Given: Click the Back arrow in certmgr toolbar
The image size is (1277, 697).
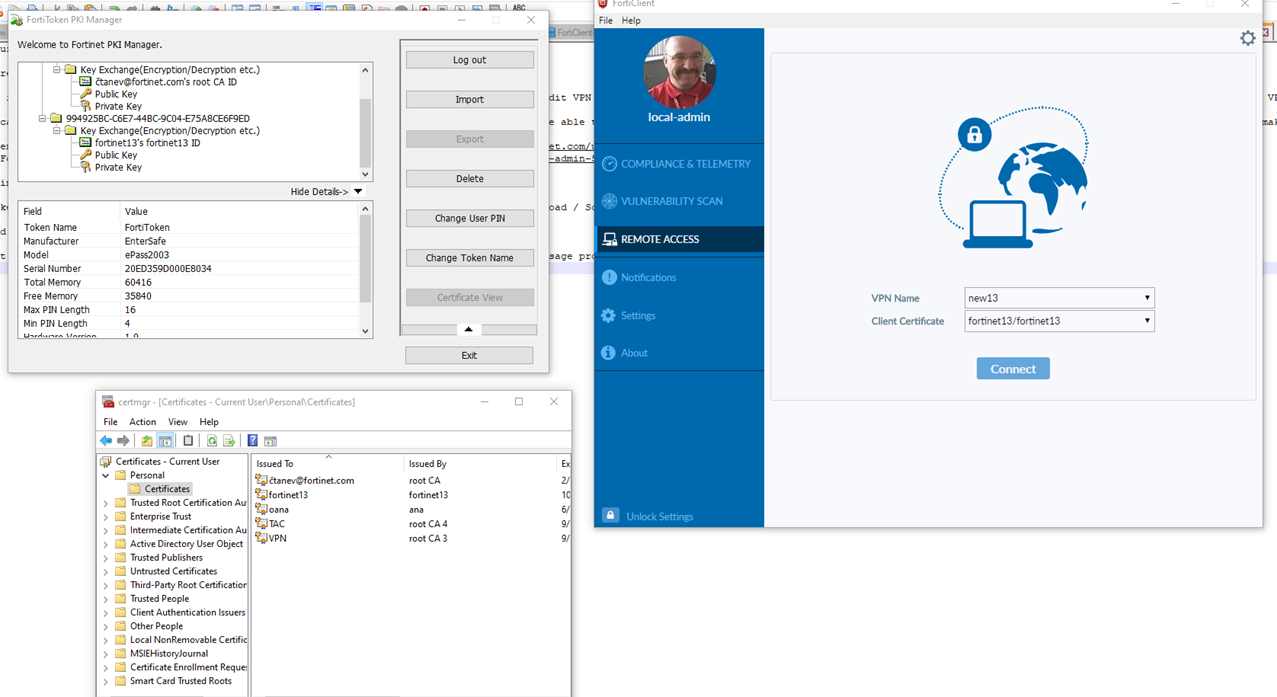Looking at the screenshot, I should [x=106, y=441].
